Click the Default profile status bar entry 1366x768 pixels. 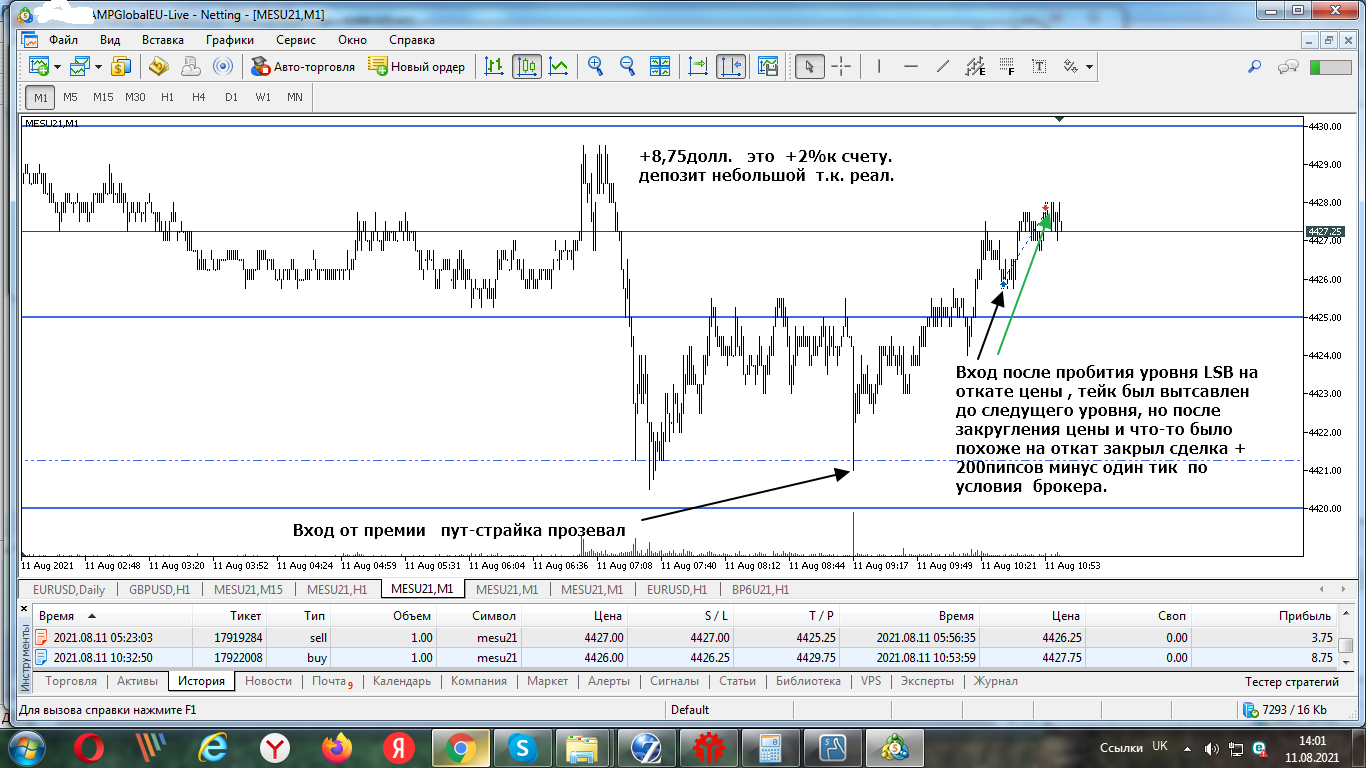(x=690, y=710)
